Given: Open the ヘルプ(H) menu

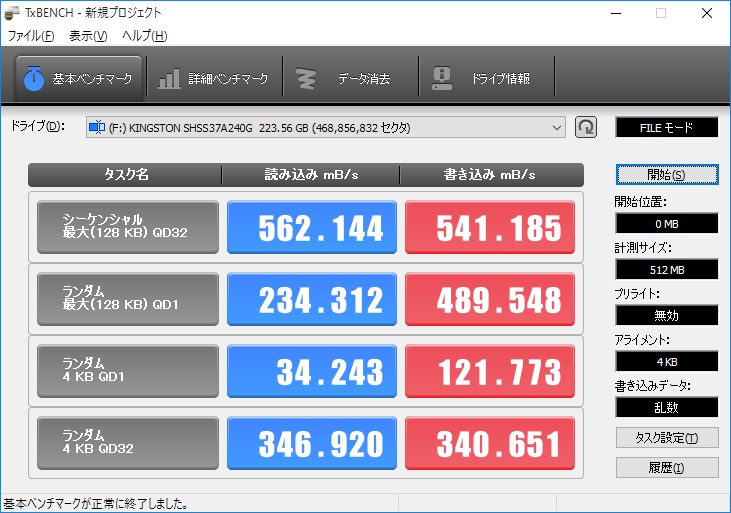Looking at the screenshot, I should click(145, 36).
